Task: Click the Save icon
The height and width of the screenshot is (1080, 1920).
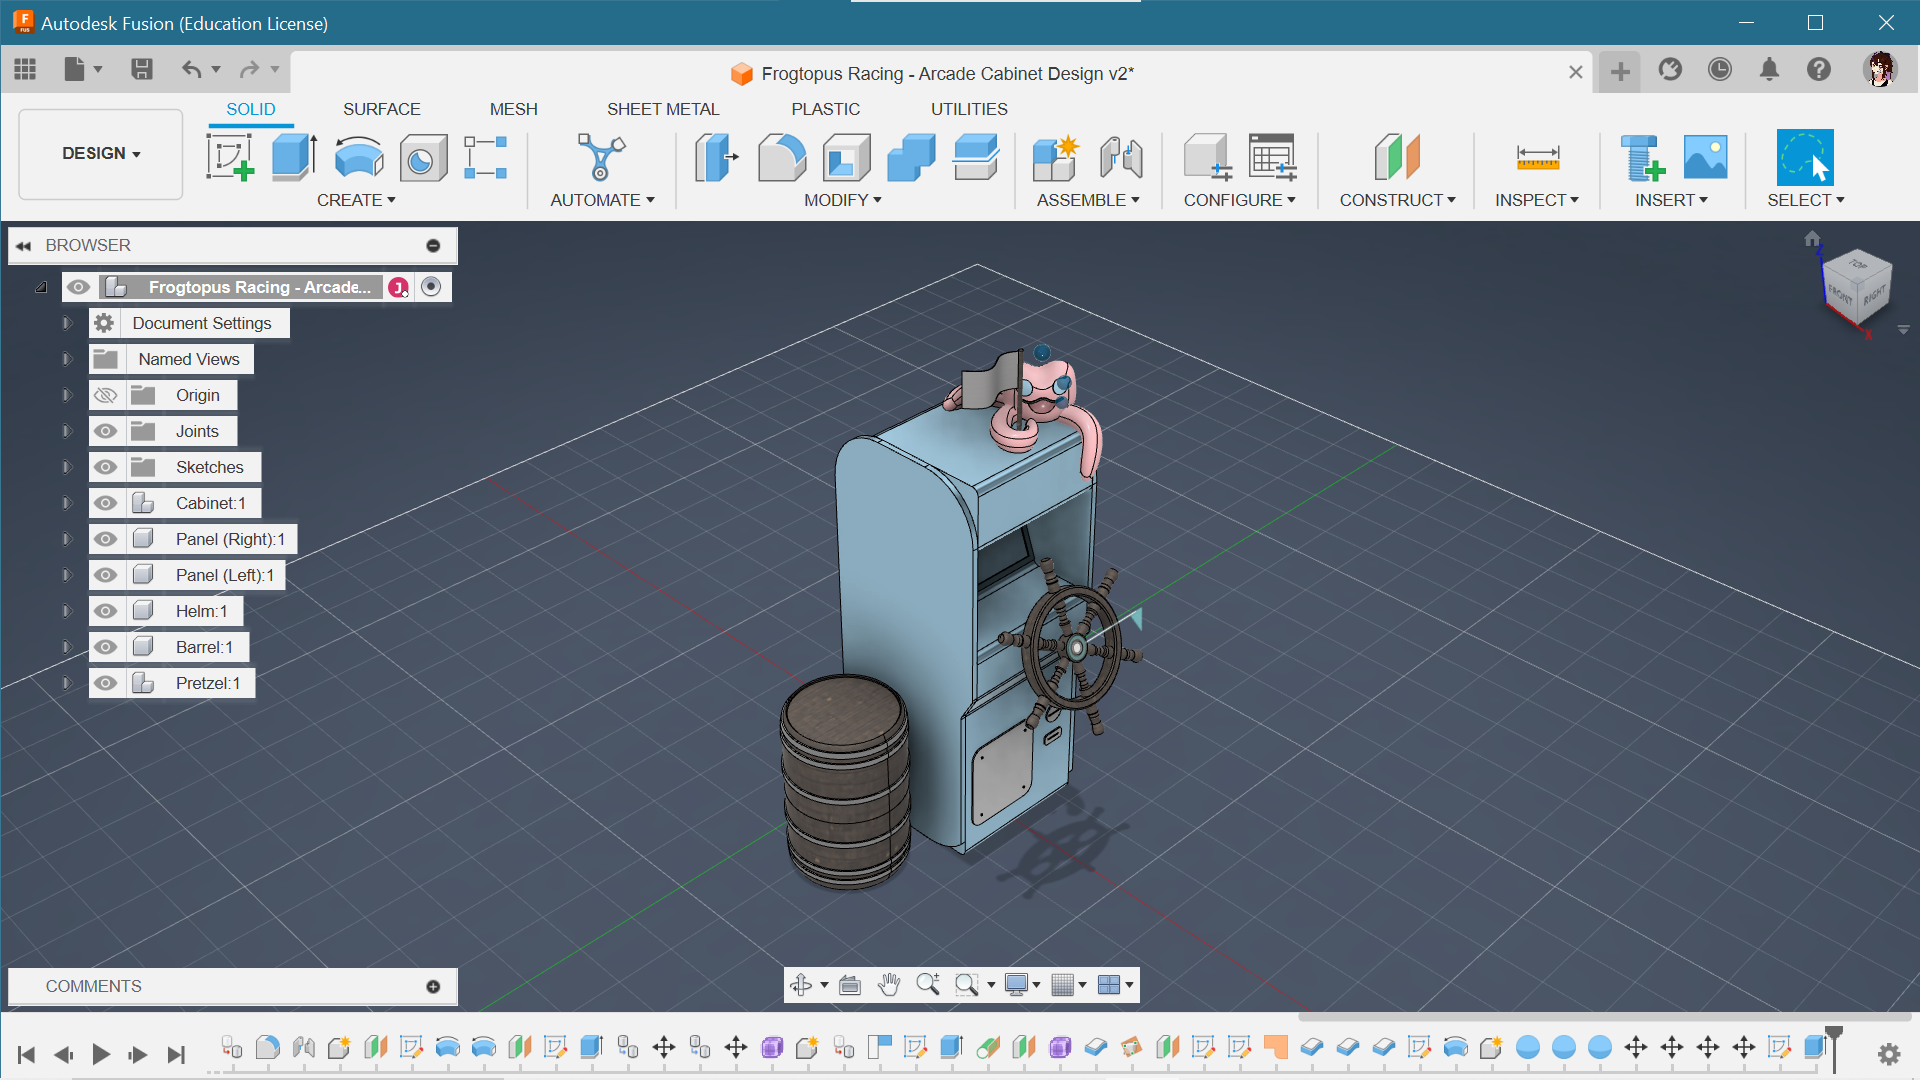Action: click(x=141, y=69)
